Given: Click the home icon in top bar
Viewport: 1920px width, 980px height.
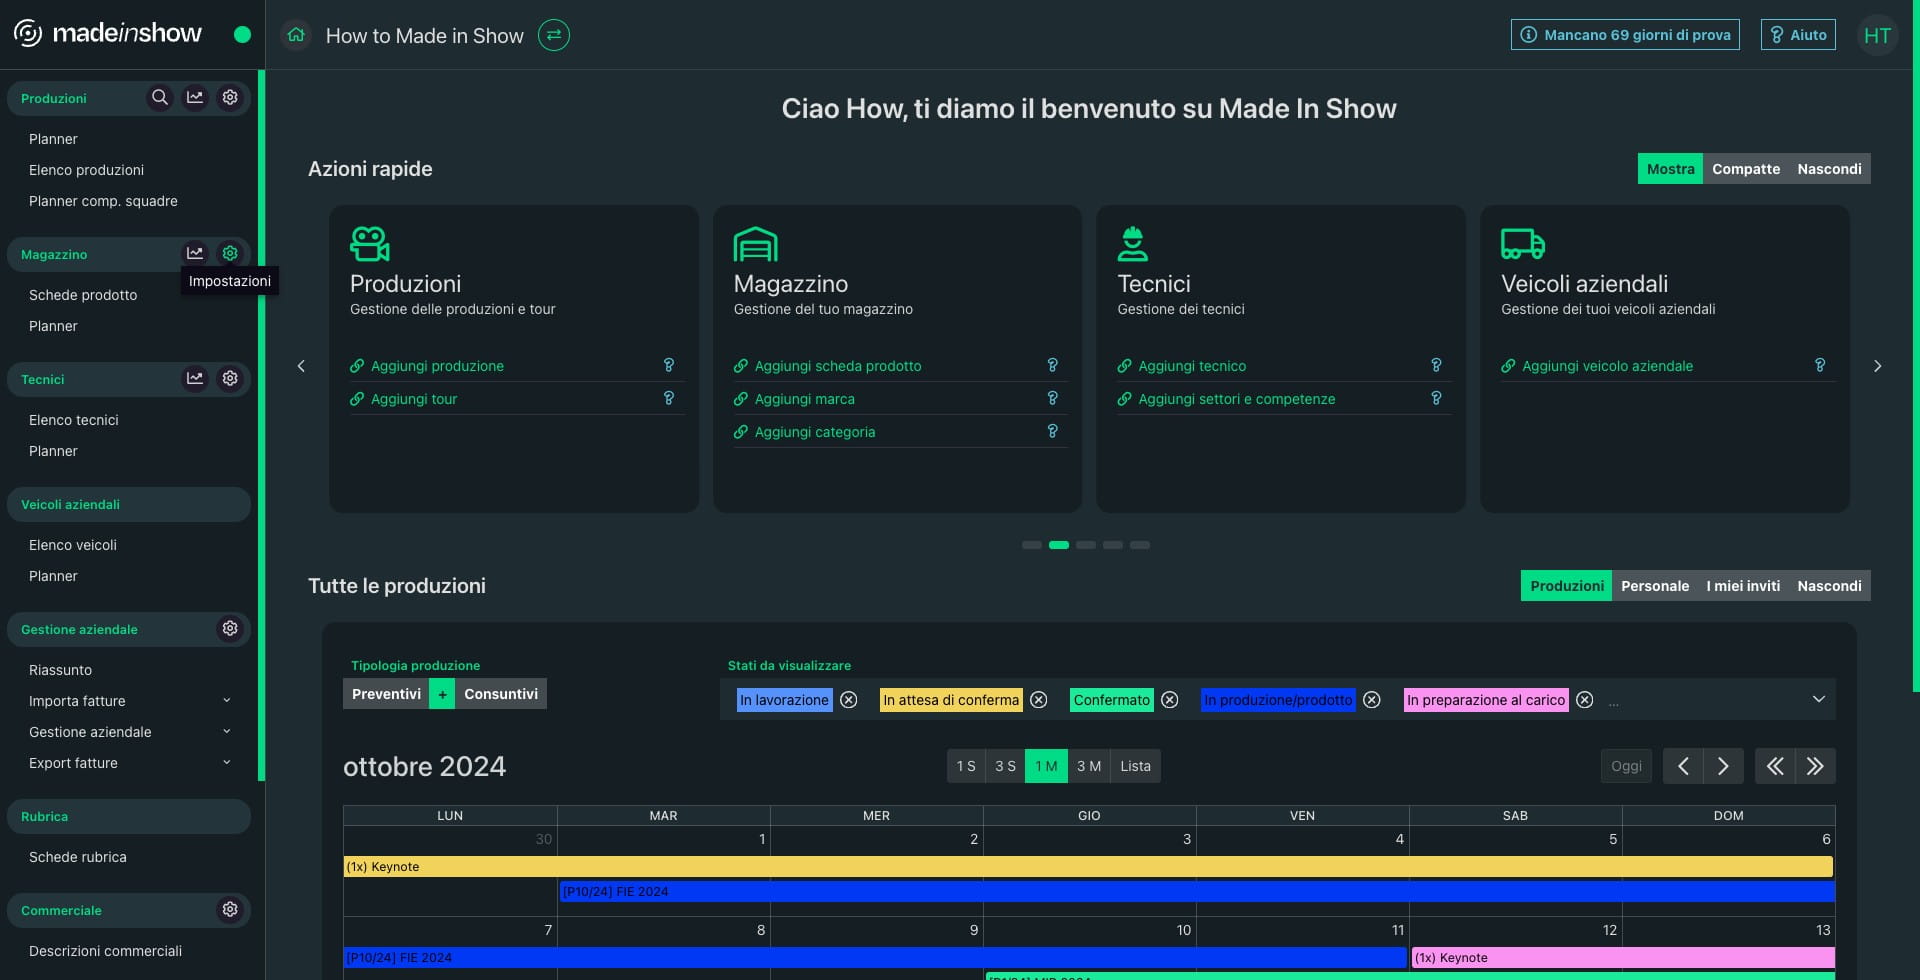Looking at the screenshot, I should pos(296,36).
